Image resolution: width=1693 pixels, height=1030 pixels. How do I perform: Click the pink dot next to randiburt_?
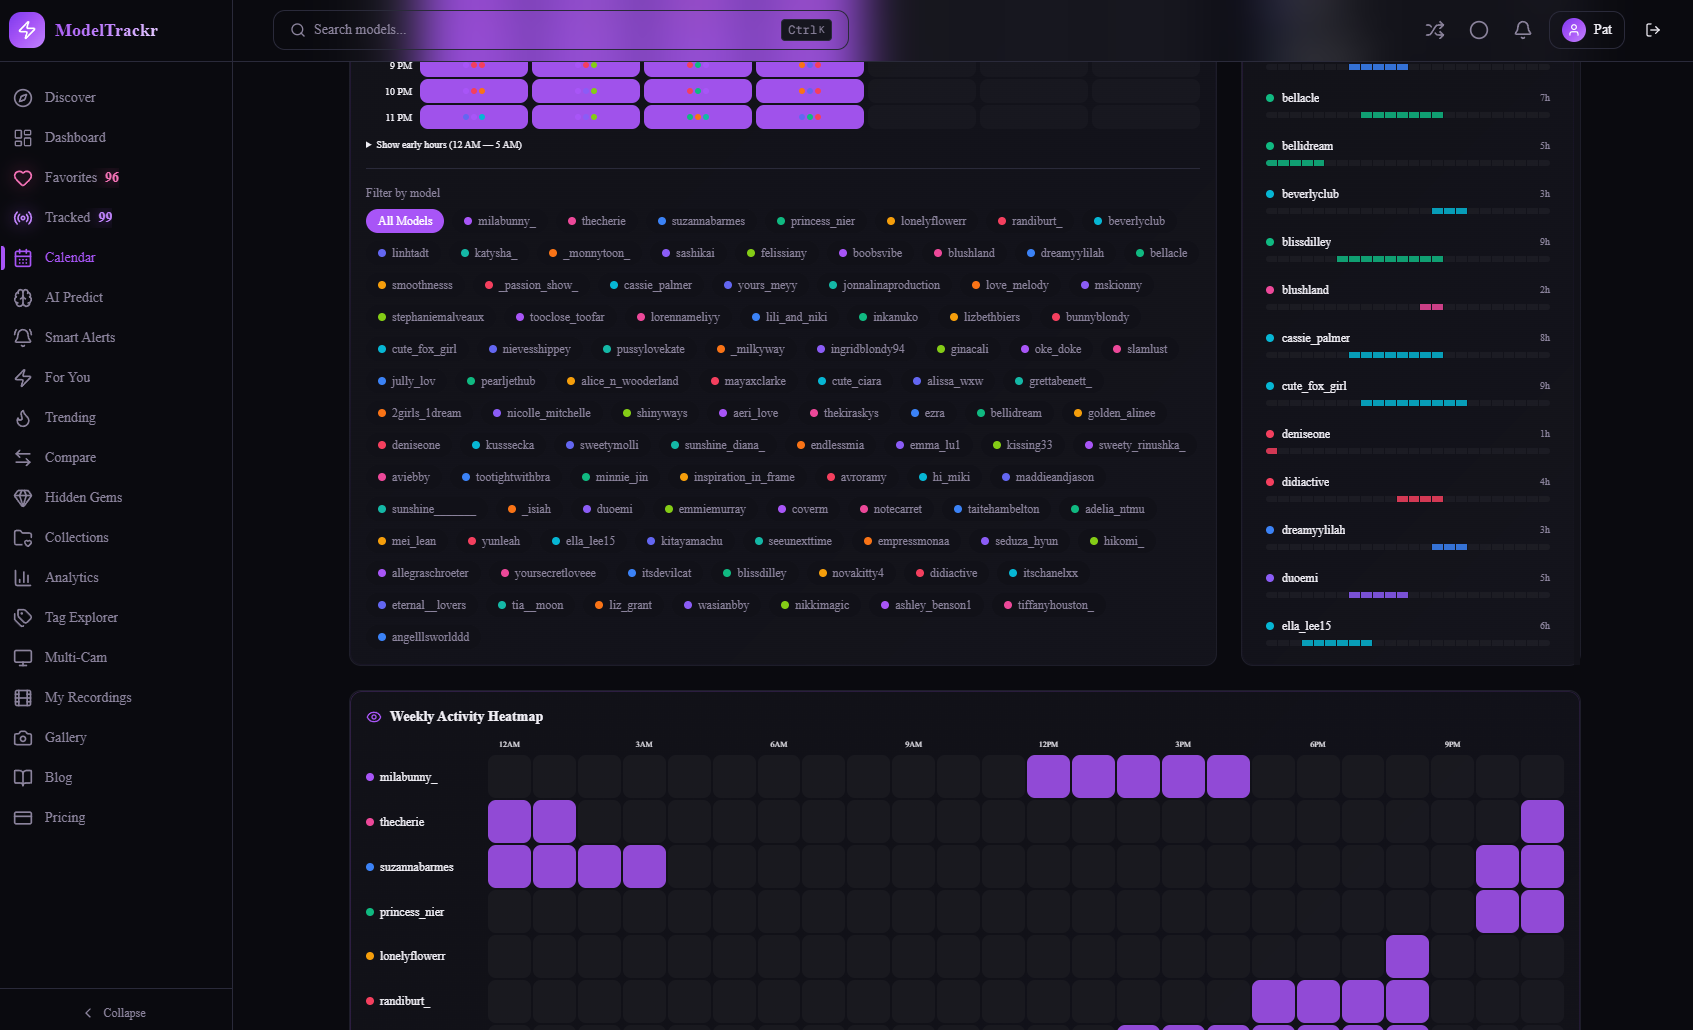368,1001
